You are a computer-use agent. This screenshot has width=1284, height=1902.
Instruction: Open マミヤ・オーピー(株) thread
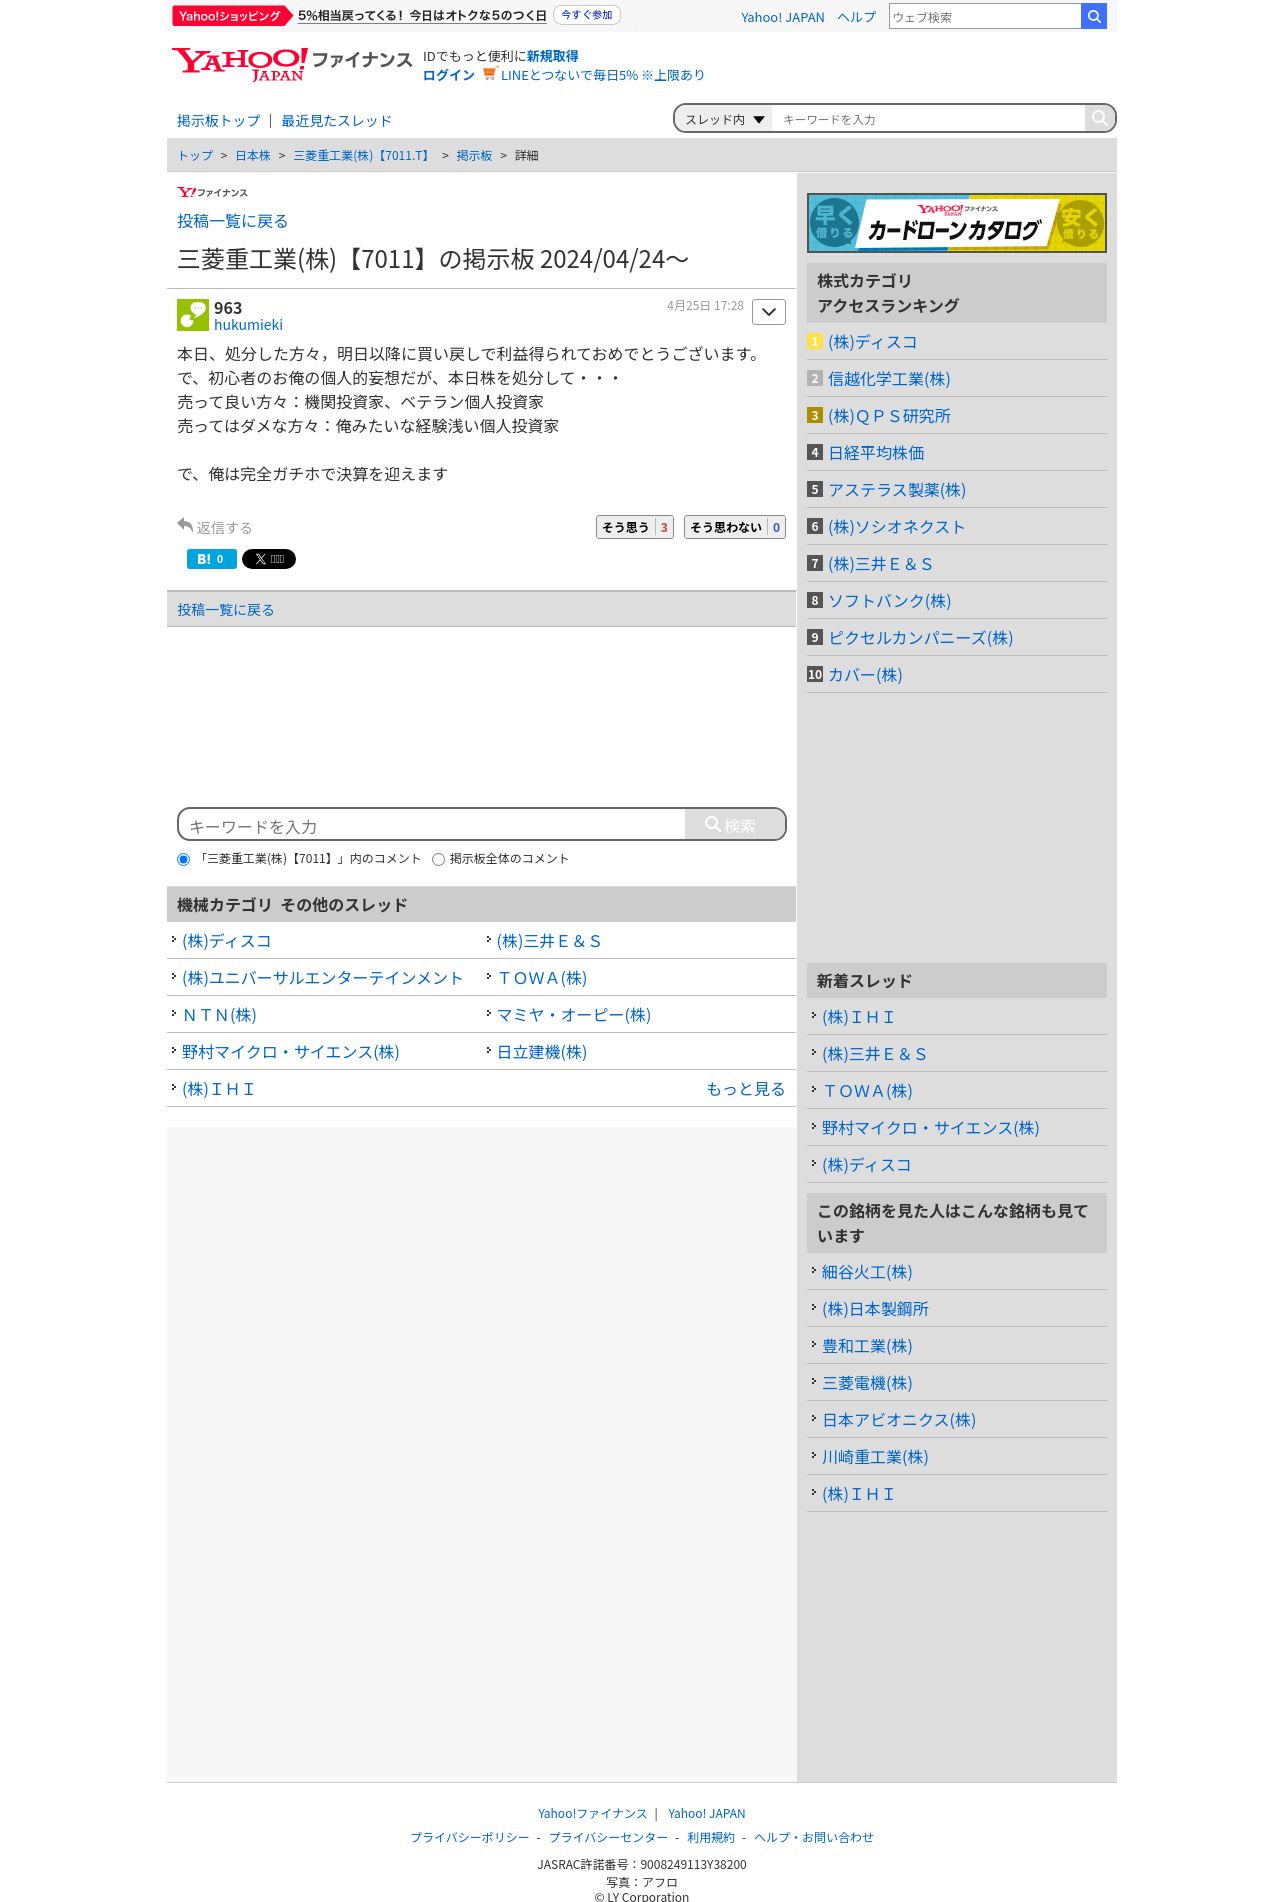[573, 1015]
